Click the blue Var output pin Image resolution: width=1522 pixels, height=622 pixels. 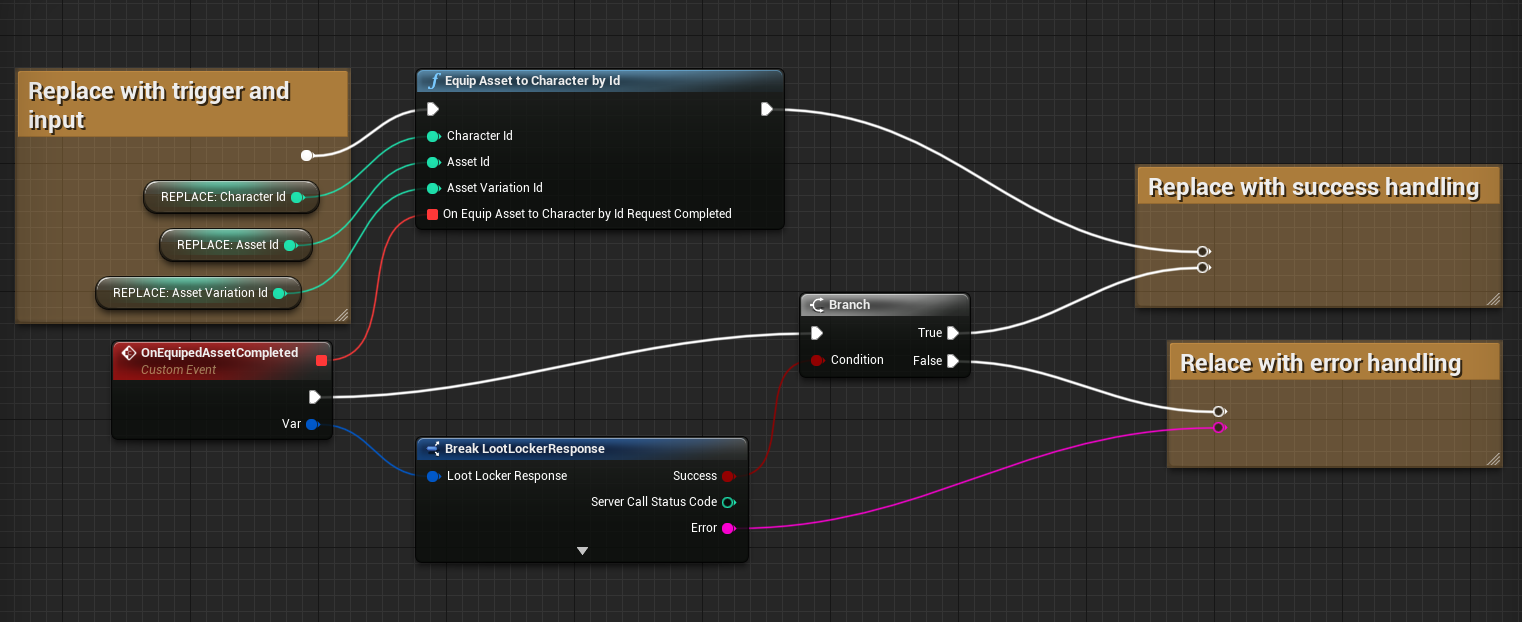pos(312,424)
